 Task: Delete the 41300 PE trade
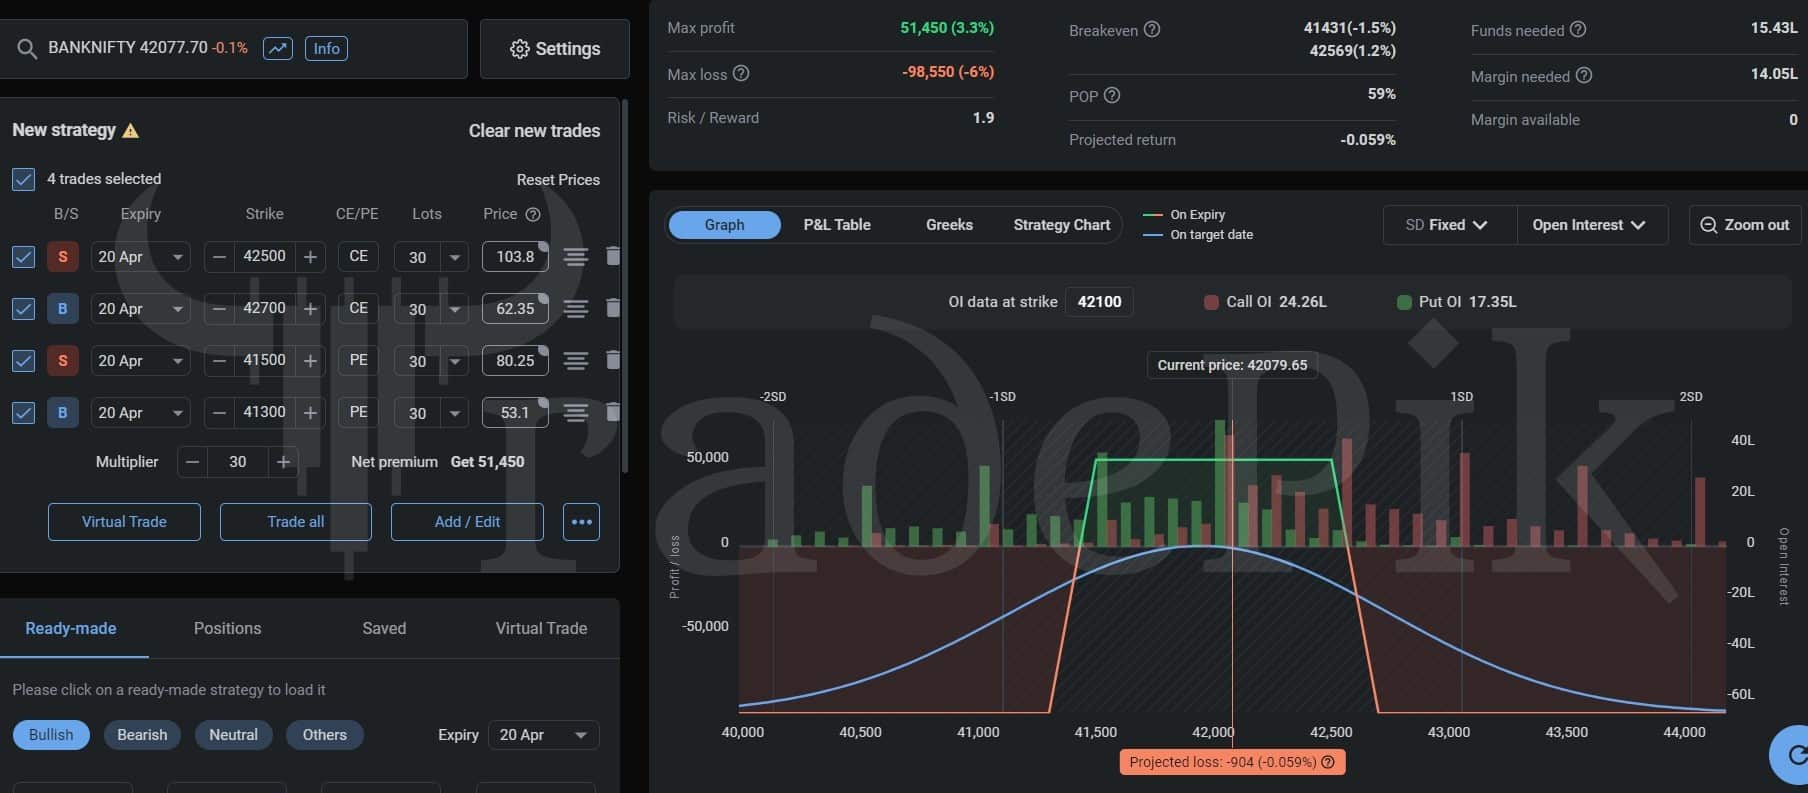613,413
